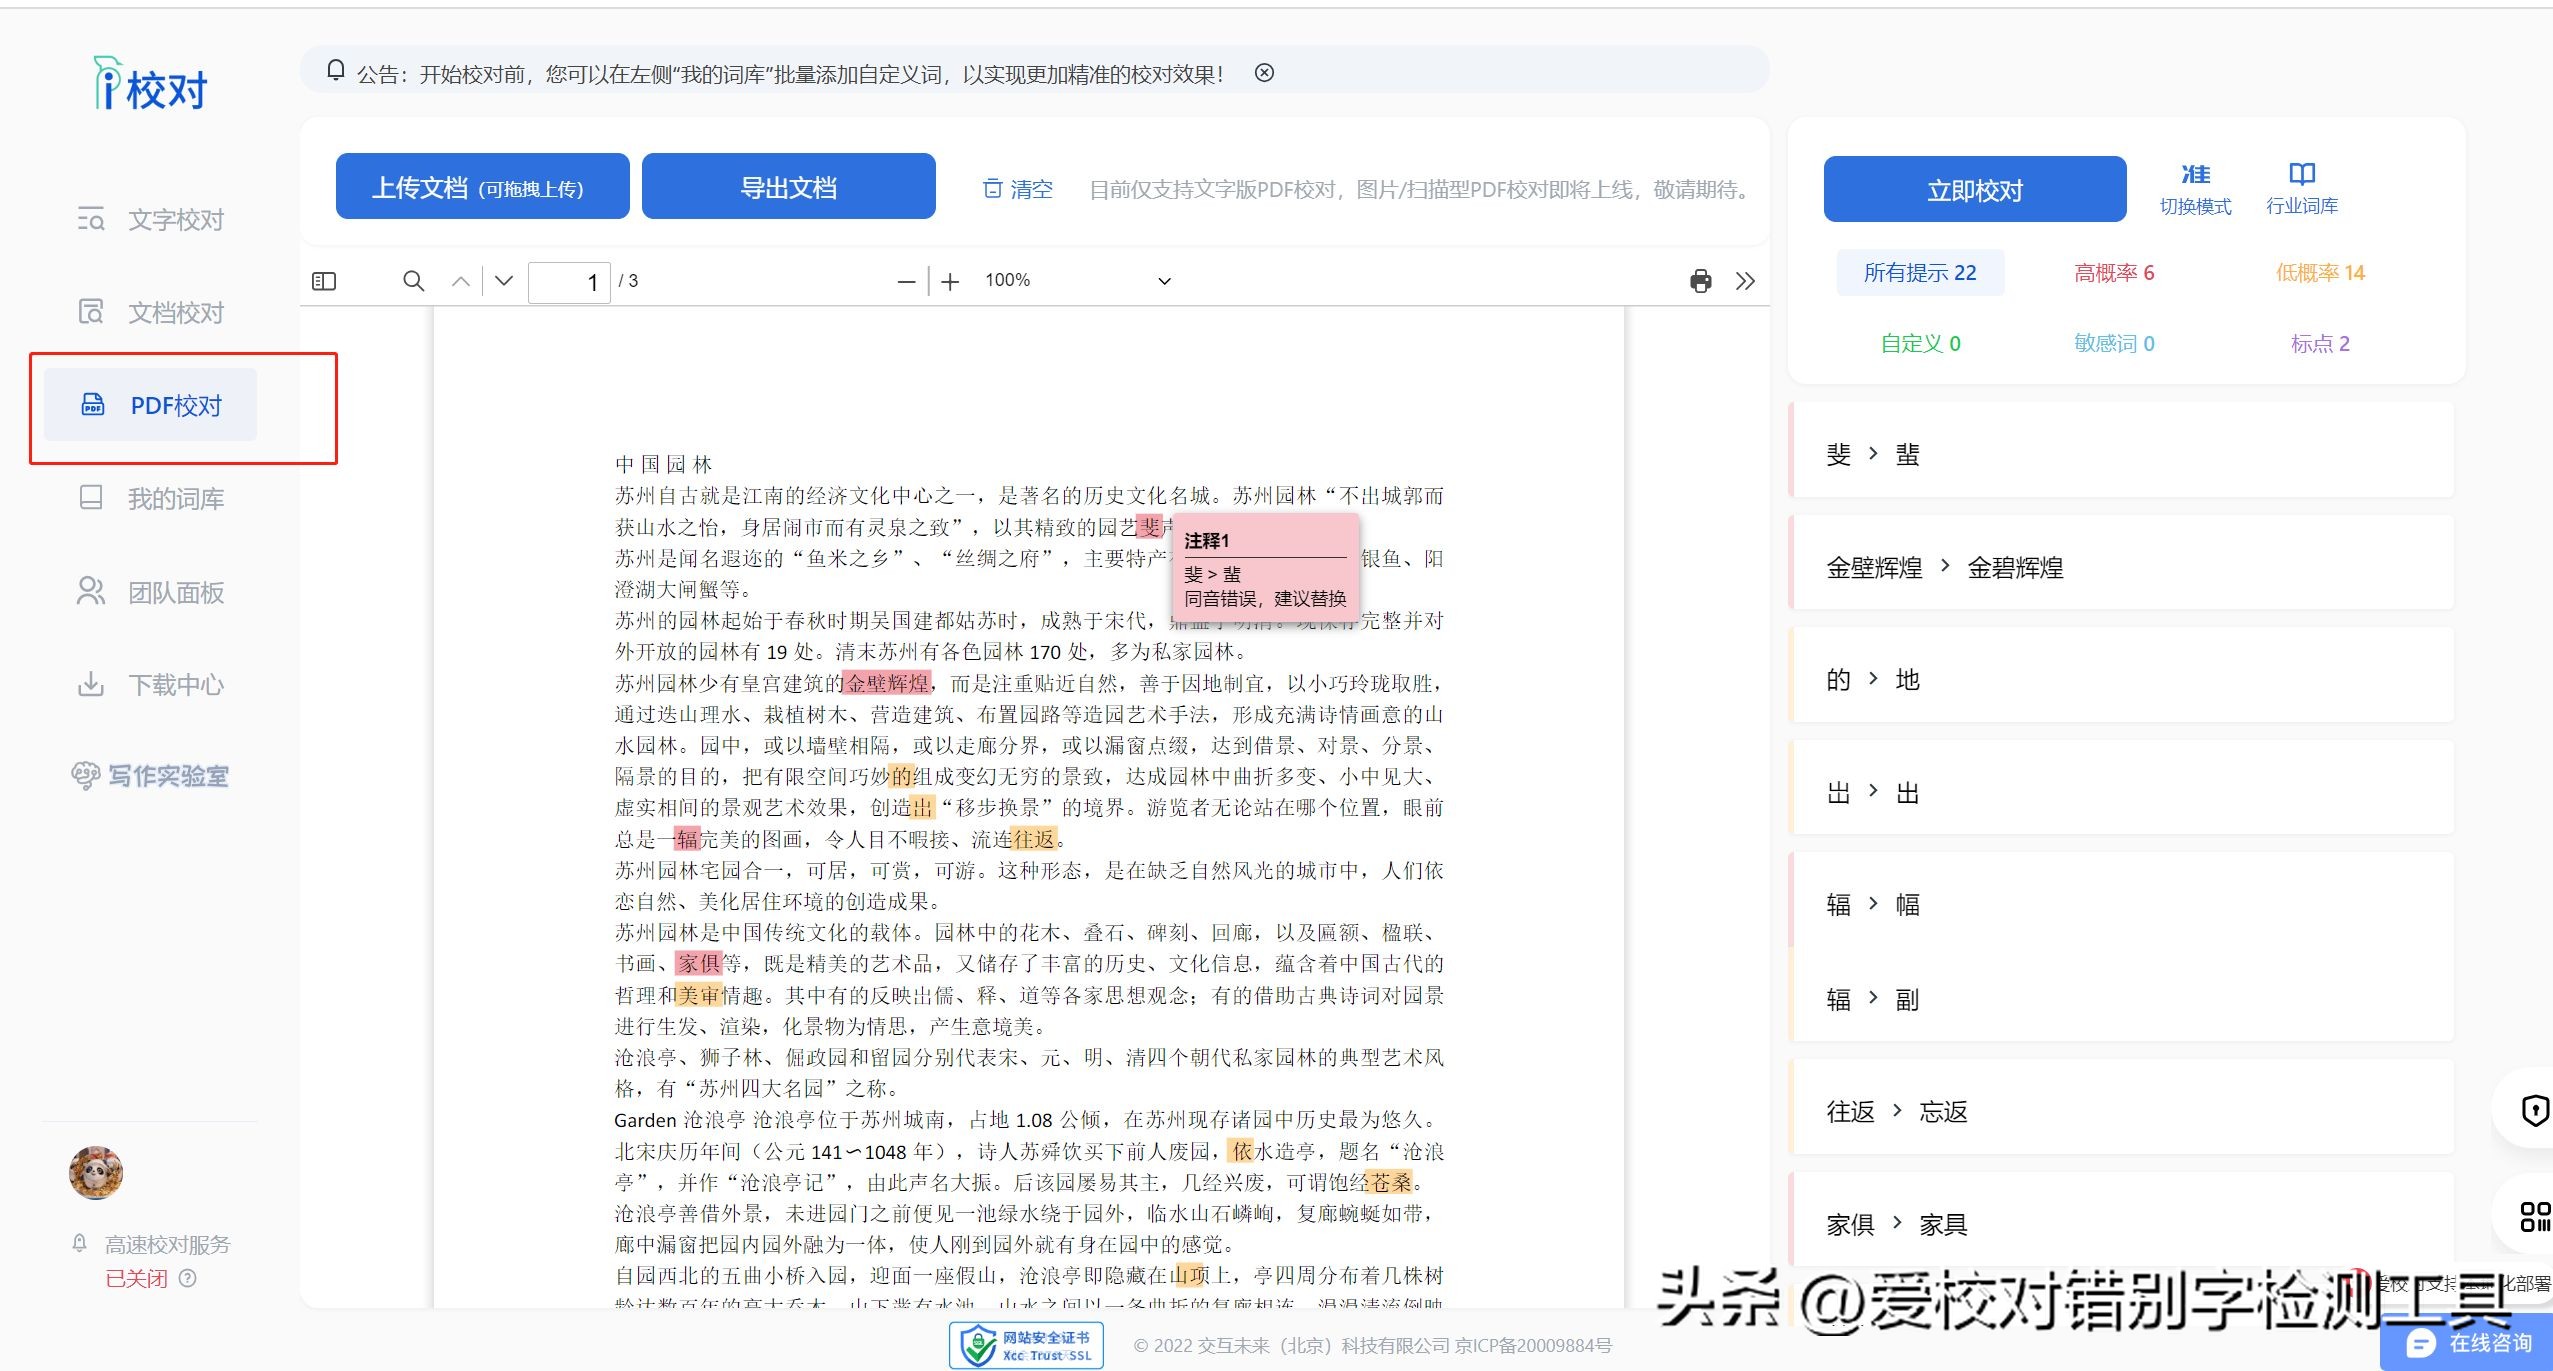Open 写作实验室 in the sidebar
The height and width of the screenshot is (1371, 2553).
click(x=150, y=776)
